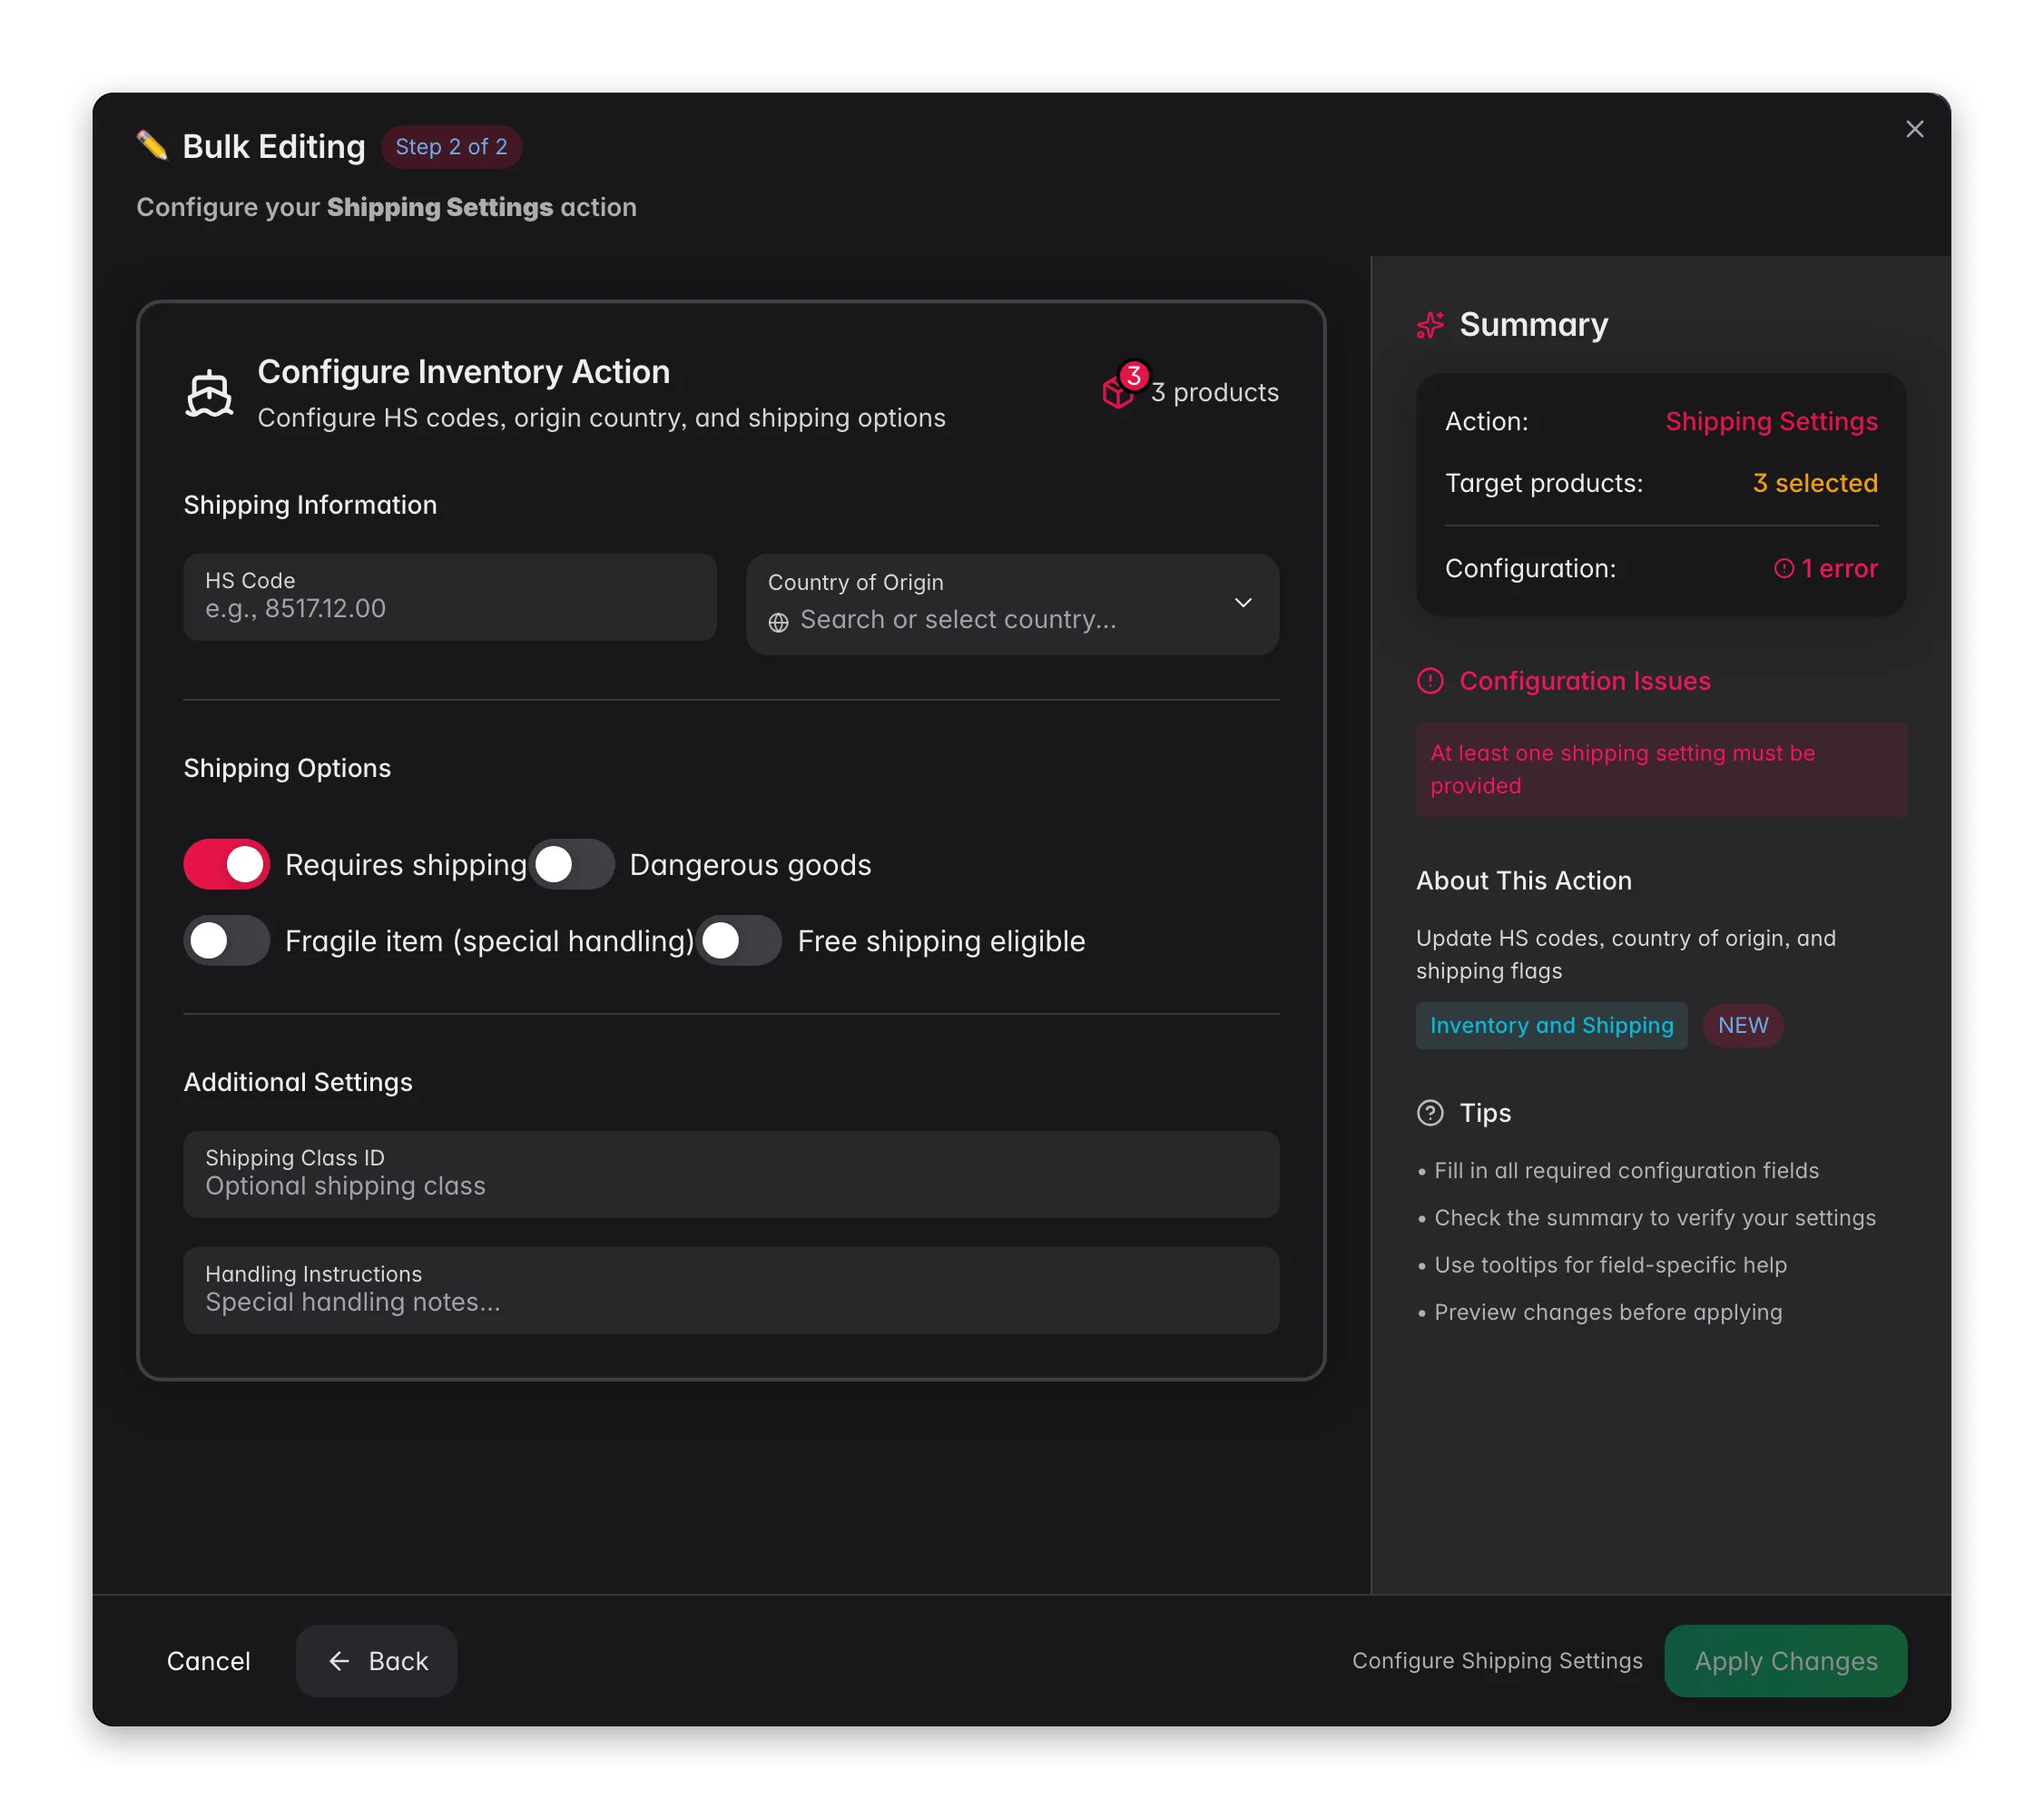This screenshot has width=2044, height=1819.
Task: Click the alert icon beside Configuration Issues
Action: pos(1430,681)
